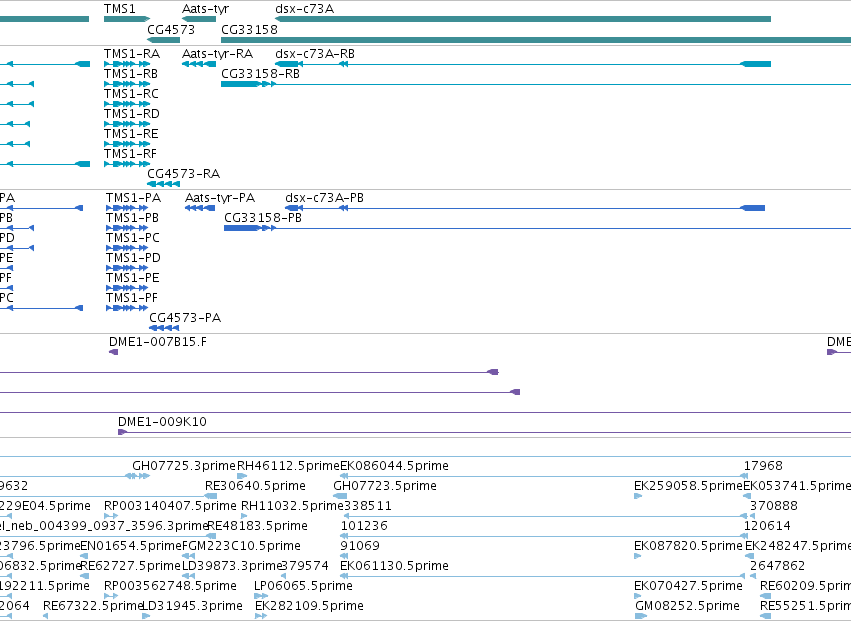
Task: Click the DME1-007B15.F clone marker
Action: coord(113,352)
